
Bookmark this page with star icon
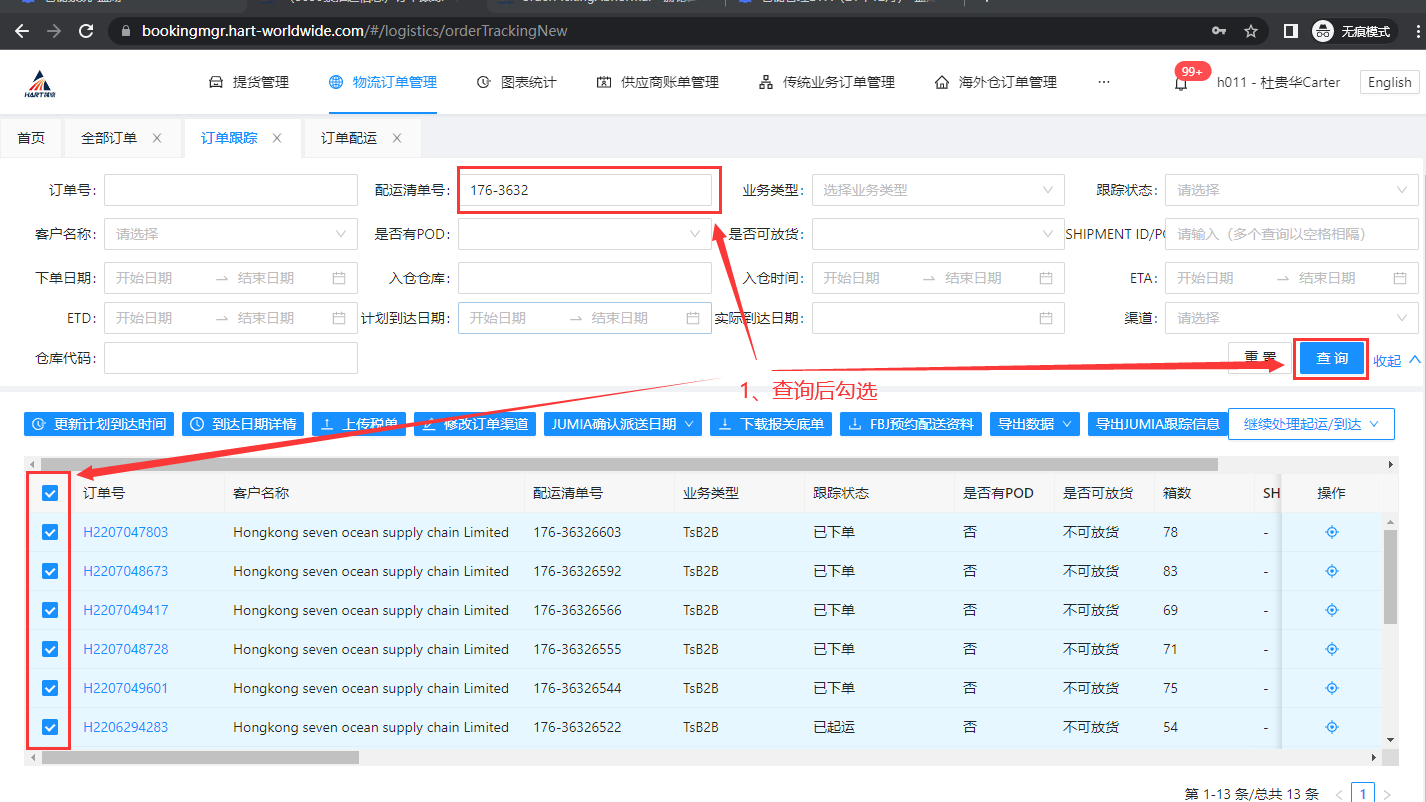pos(1251,31)
